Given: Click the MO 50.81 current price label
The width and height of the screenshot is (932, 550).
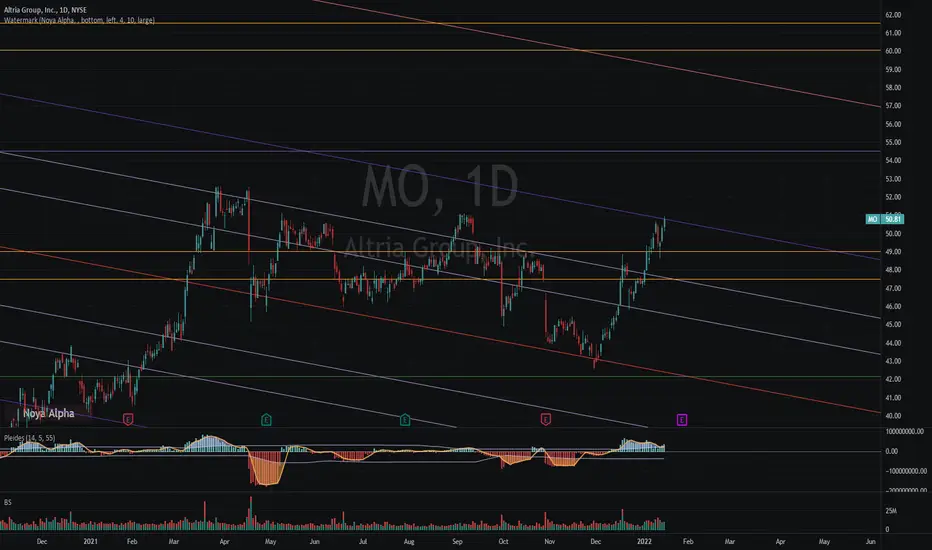Looking at the screenshot, I should [x=884, y=219].
